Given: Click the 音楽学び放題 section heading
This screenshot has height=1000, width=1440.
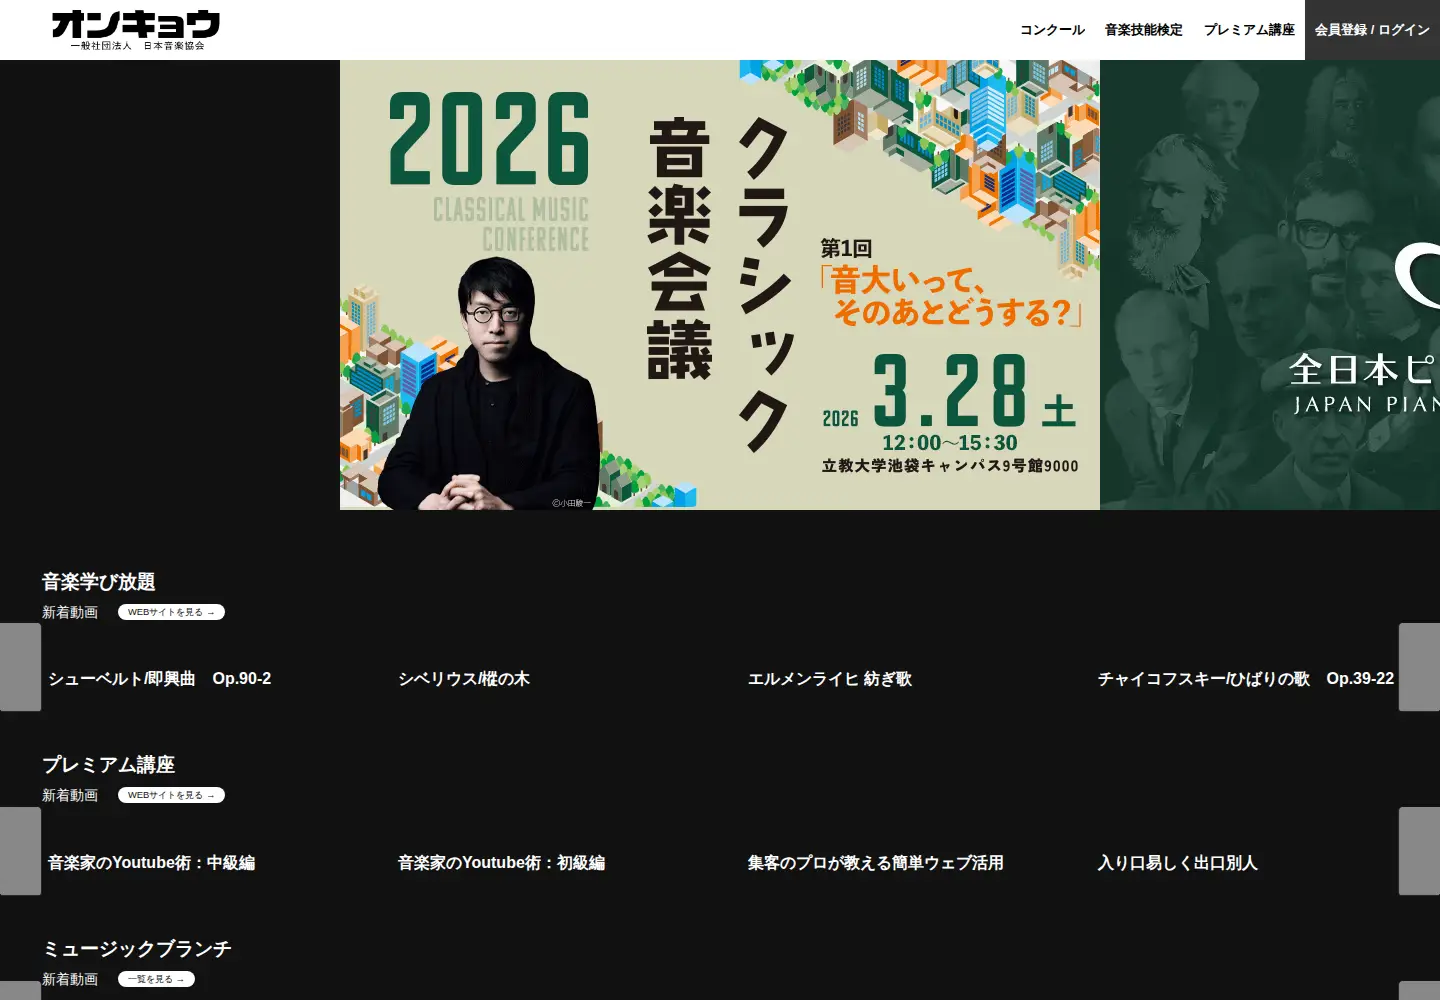Looking at the screenshot, I should (99, 582).
